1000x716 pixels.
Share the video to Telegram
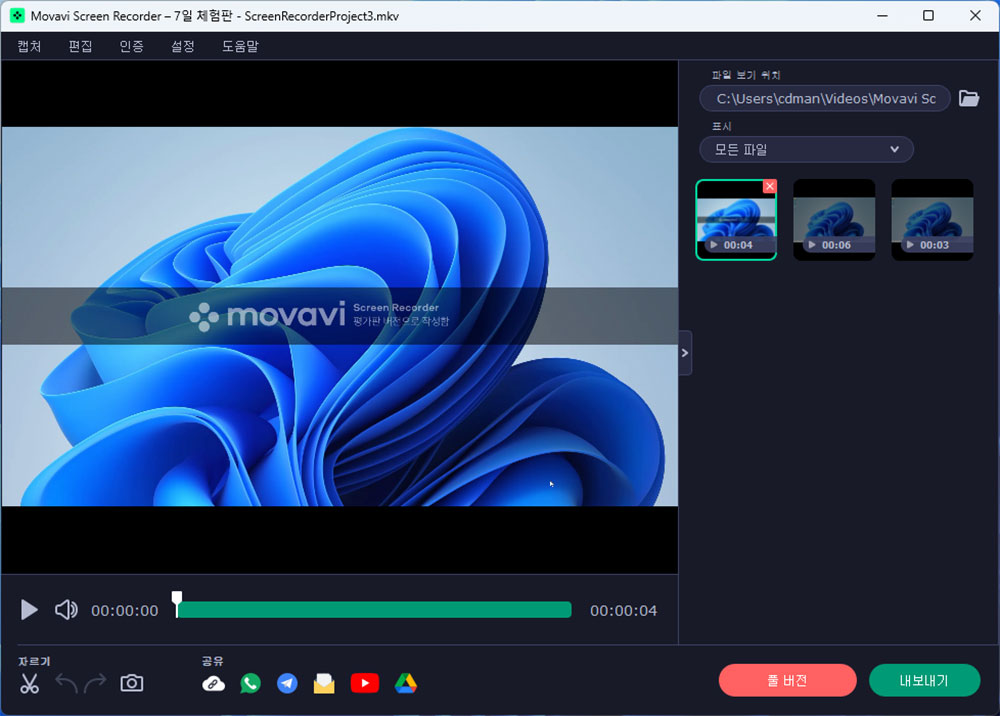point(287,683)
